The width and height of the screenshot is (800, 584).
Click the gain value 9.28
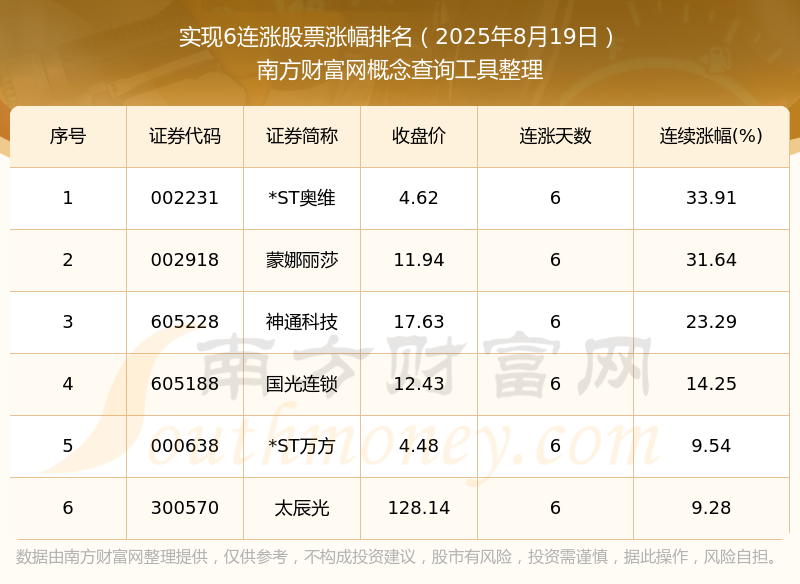[x=711, y=508]
